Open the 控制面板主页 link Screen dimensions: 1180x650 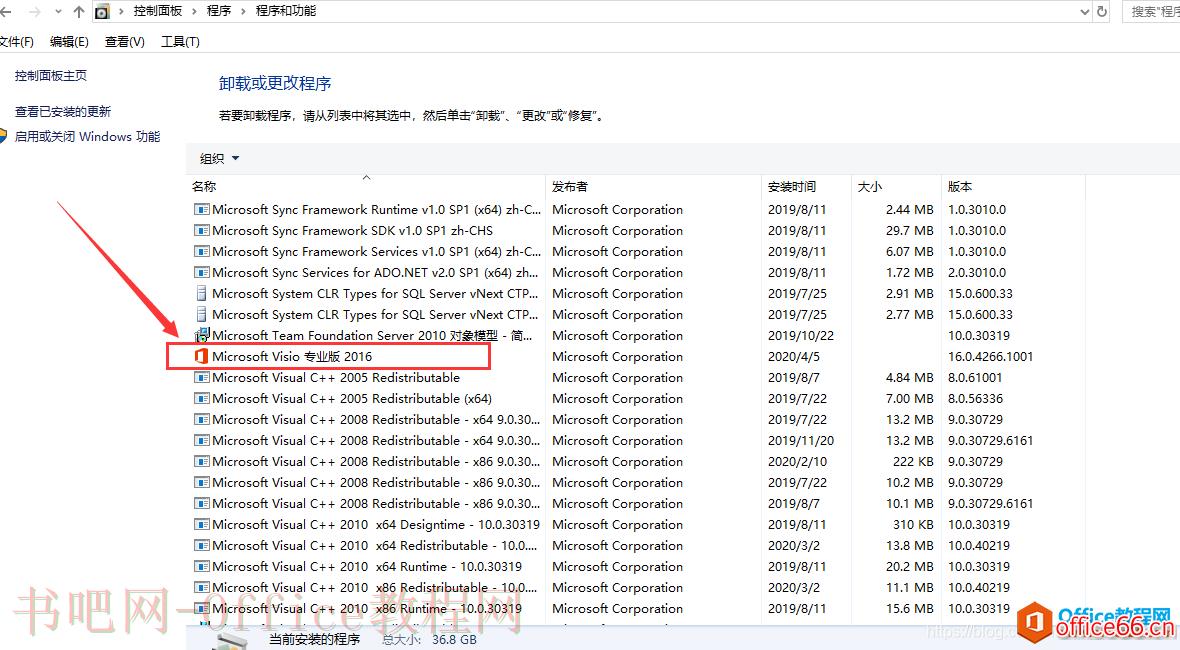point(50,75)
